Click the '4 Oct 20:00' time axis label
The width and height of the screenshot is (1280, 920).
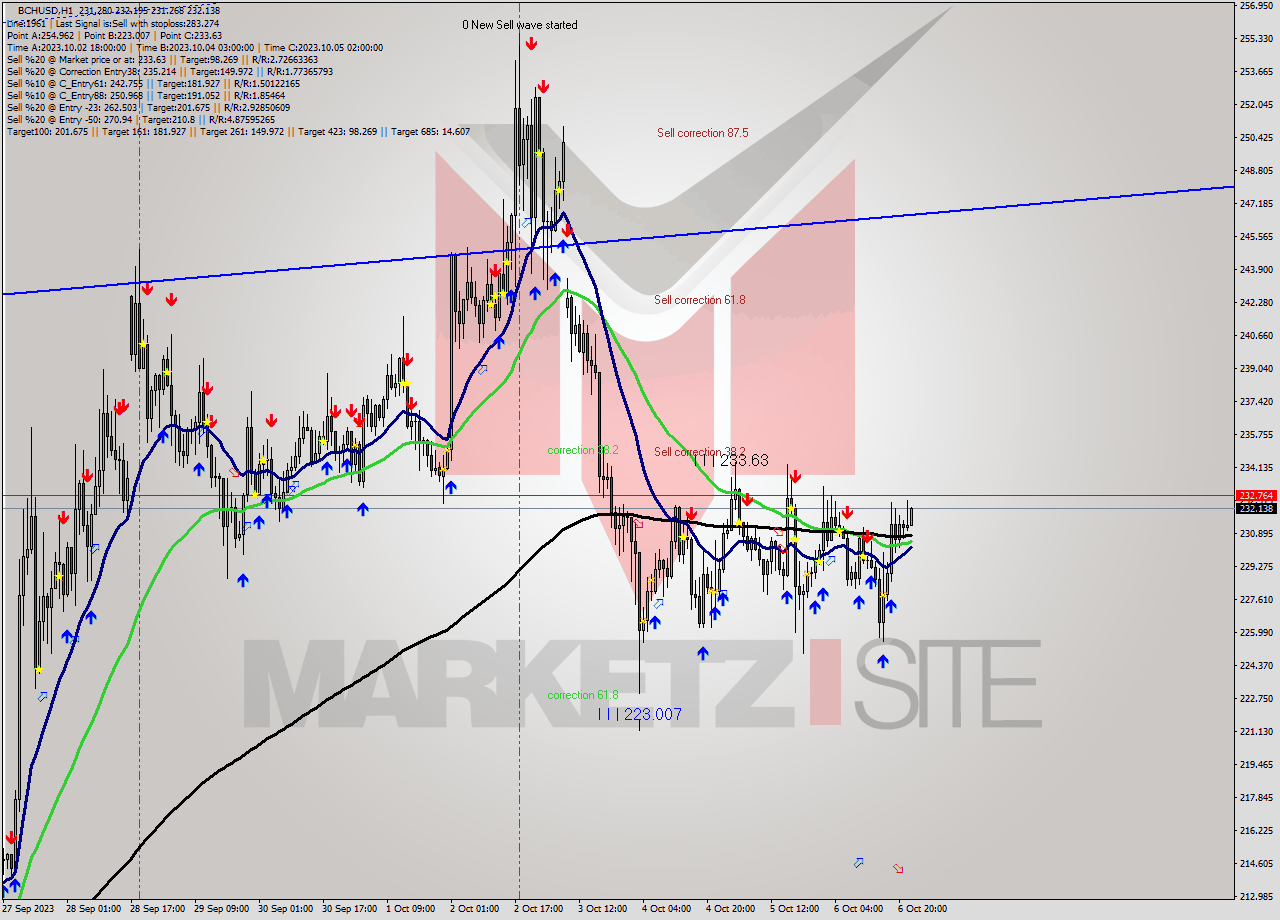730,910
